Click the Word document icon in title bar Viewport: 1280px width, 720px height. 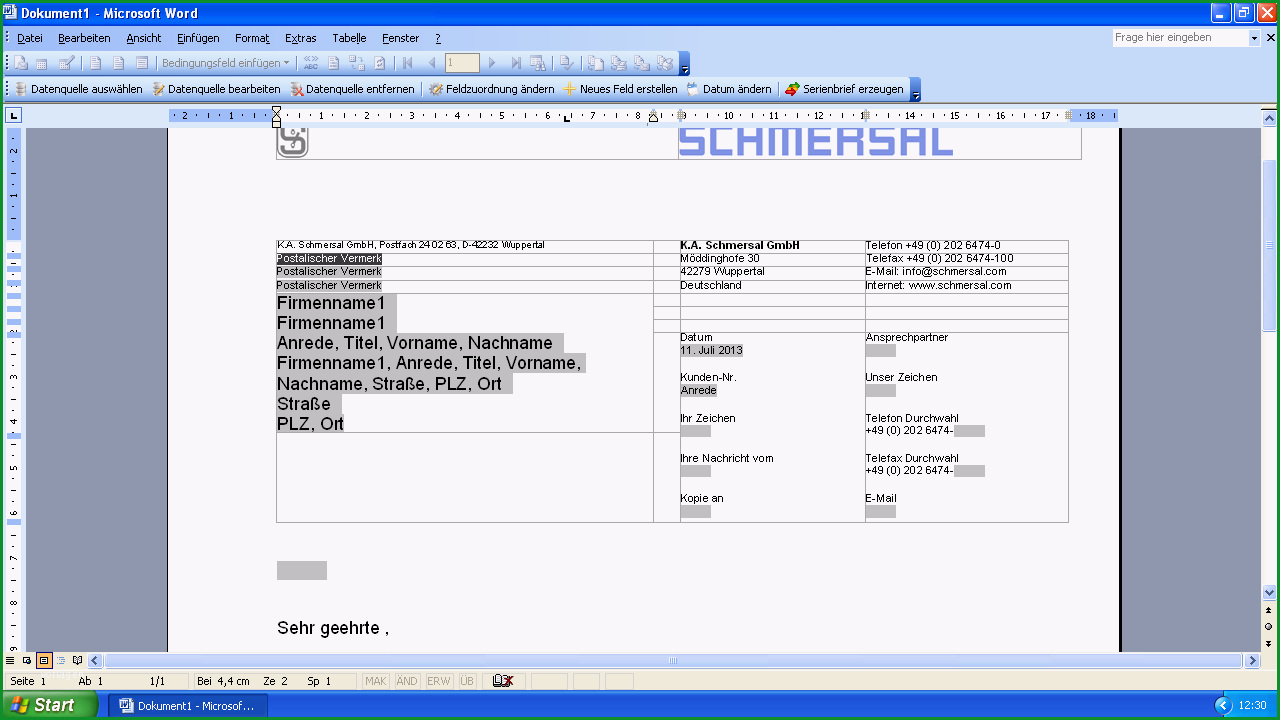point(10,13)
